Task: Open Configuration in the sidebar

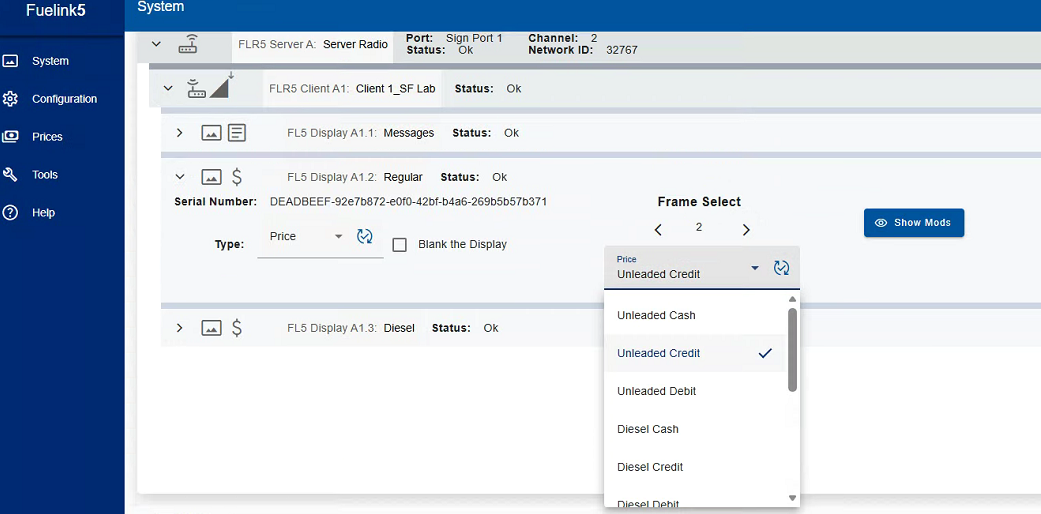Action: 64,99
